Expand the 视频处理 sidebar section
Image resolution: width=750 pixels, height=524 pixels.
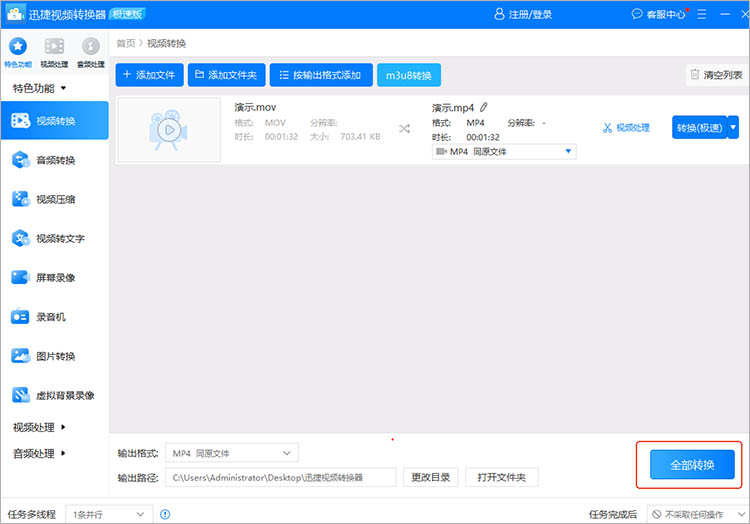[x=39, y=427]
